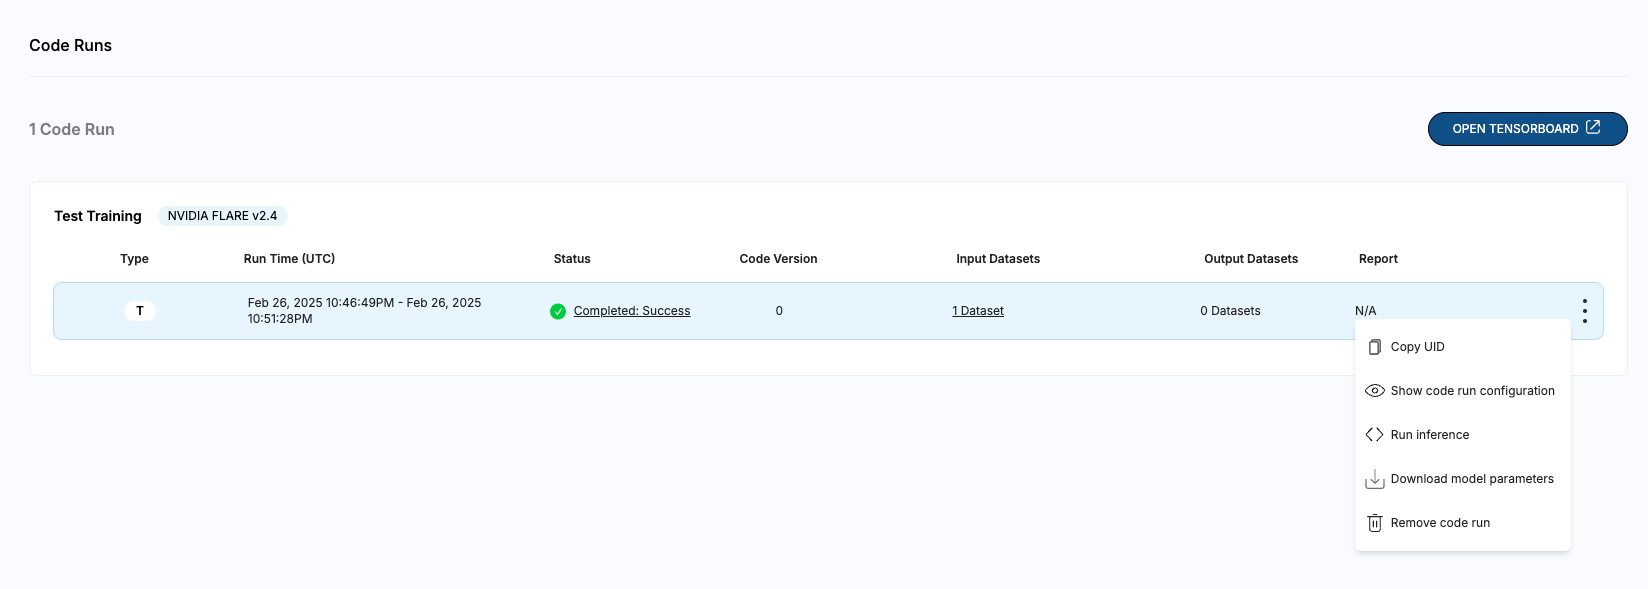Click the Report column header
Viewport: 1648px width, 589px height.
click(1378, 259)
